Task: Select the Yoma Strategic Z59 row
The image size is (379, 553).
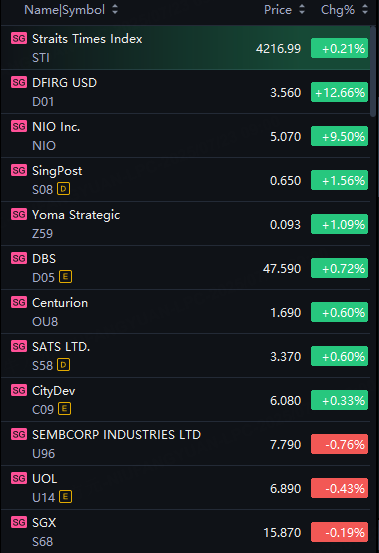Action: 186,224
